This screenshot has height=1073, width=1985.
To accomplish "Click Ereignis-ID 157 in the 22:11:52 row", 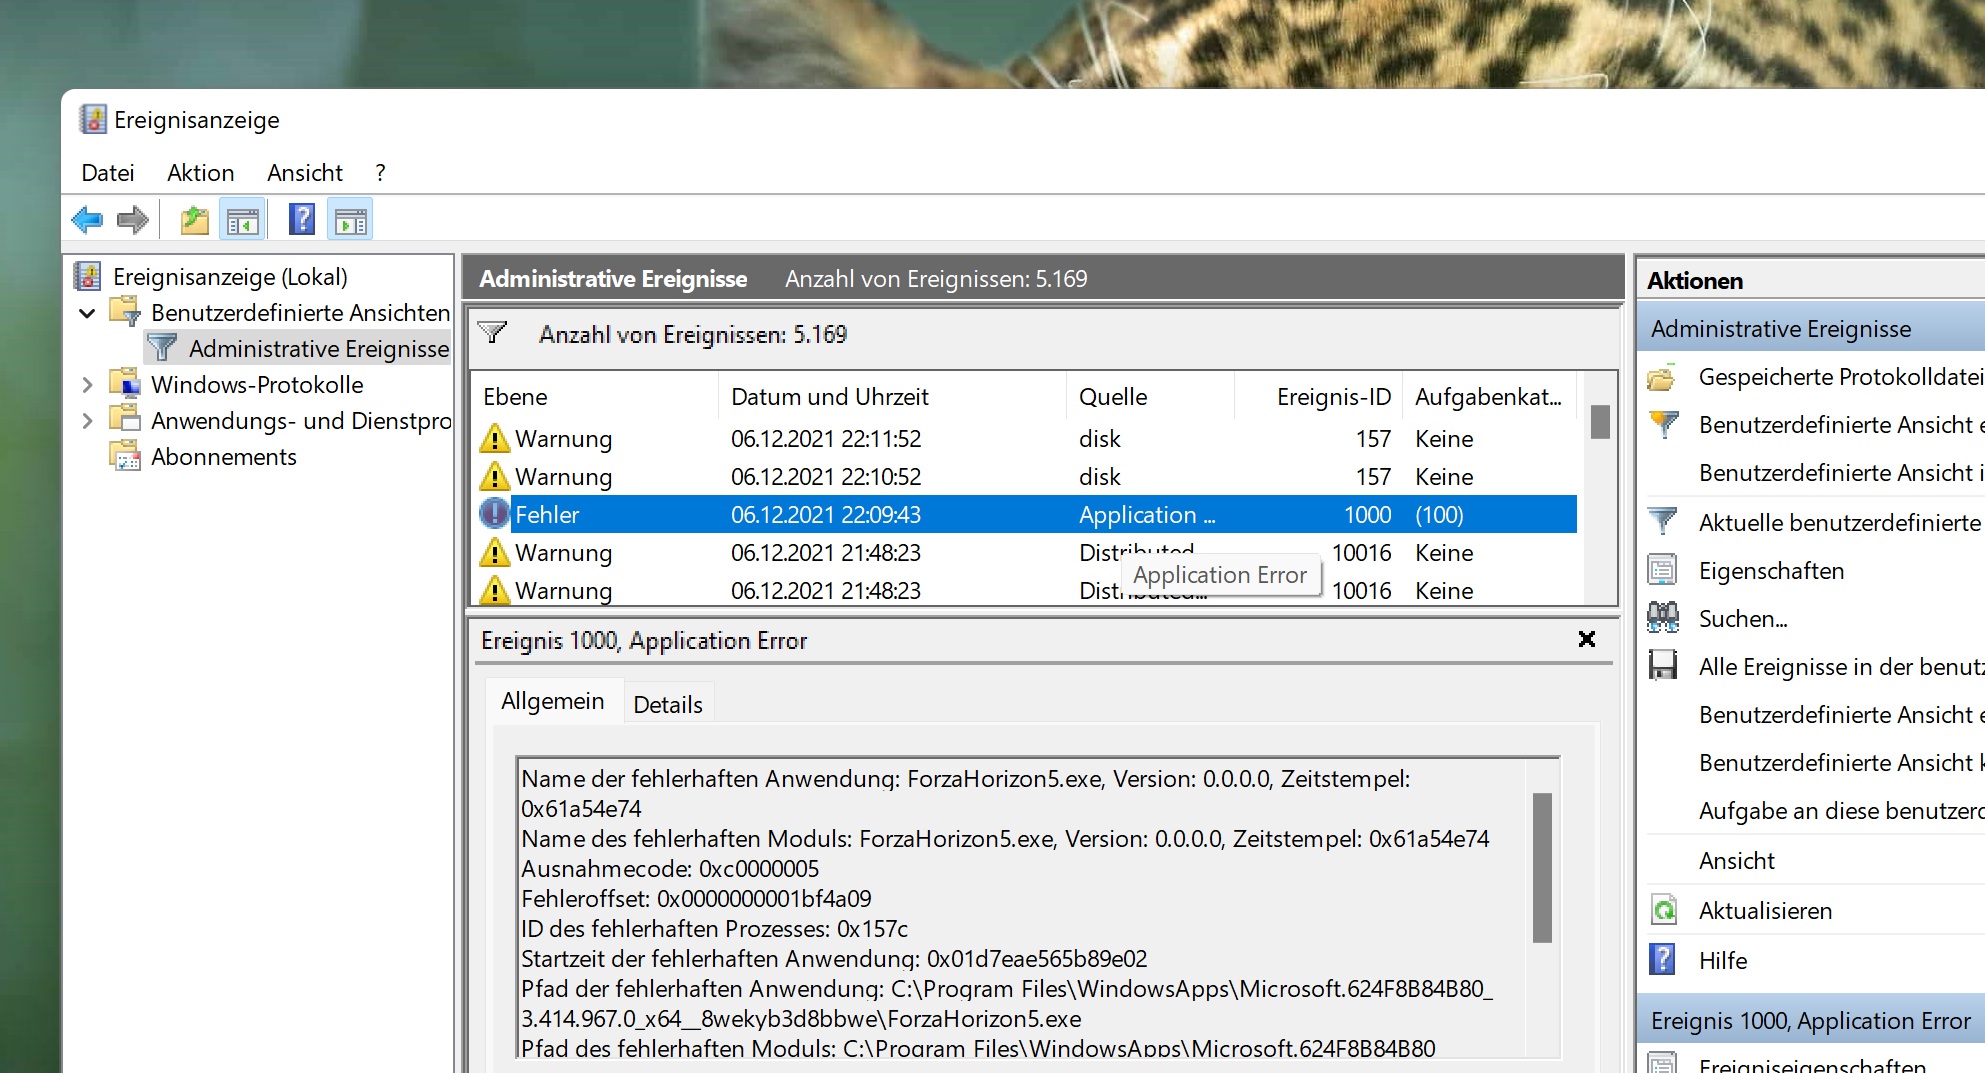I will pyautogui.click(x=1373, y=439).
